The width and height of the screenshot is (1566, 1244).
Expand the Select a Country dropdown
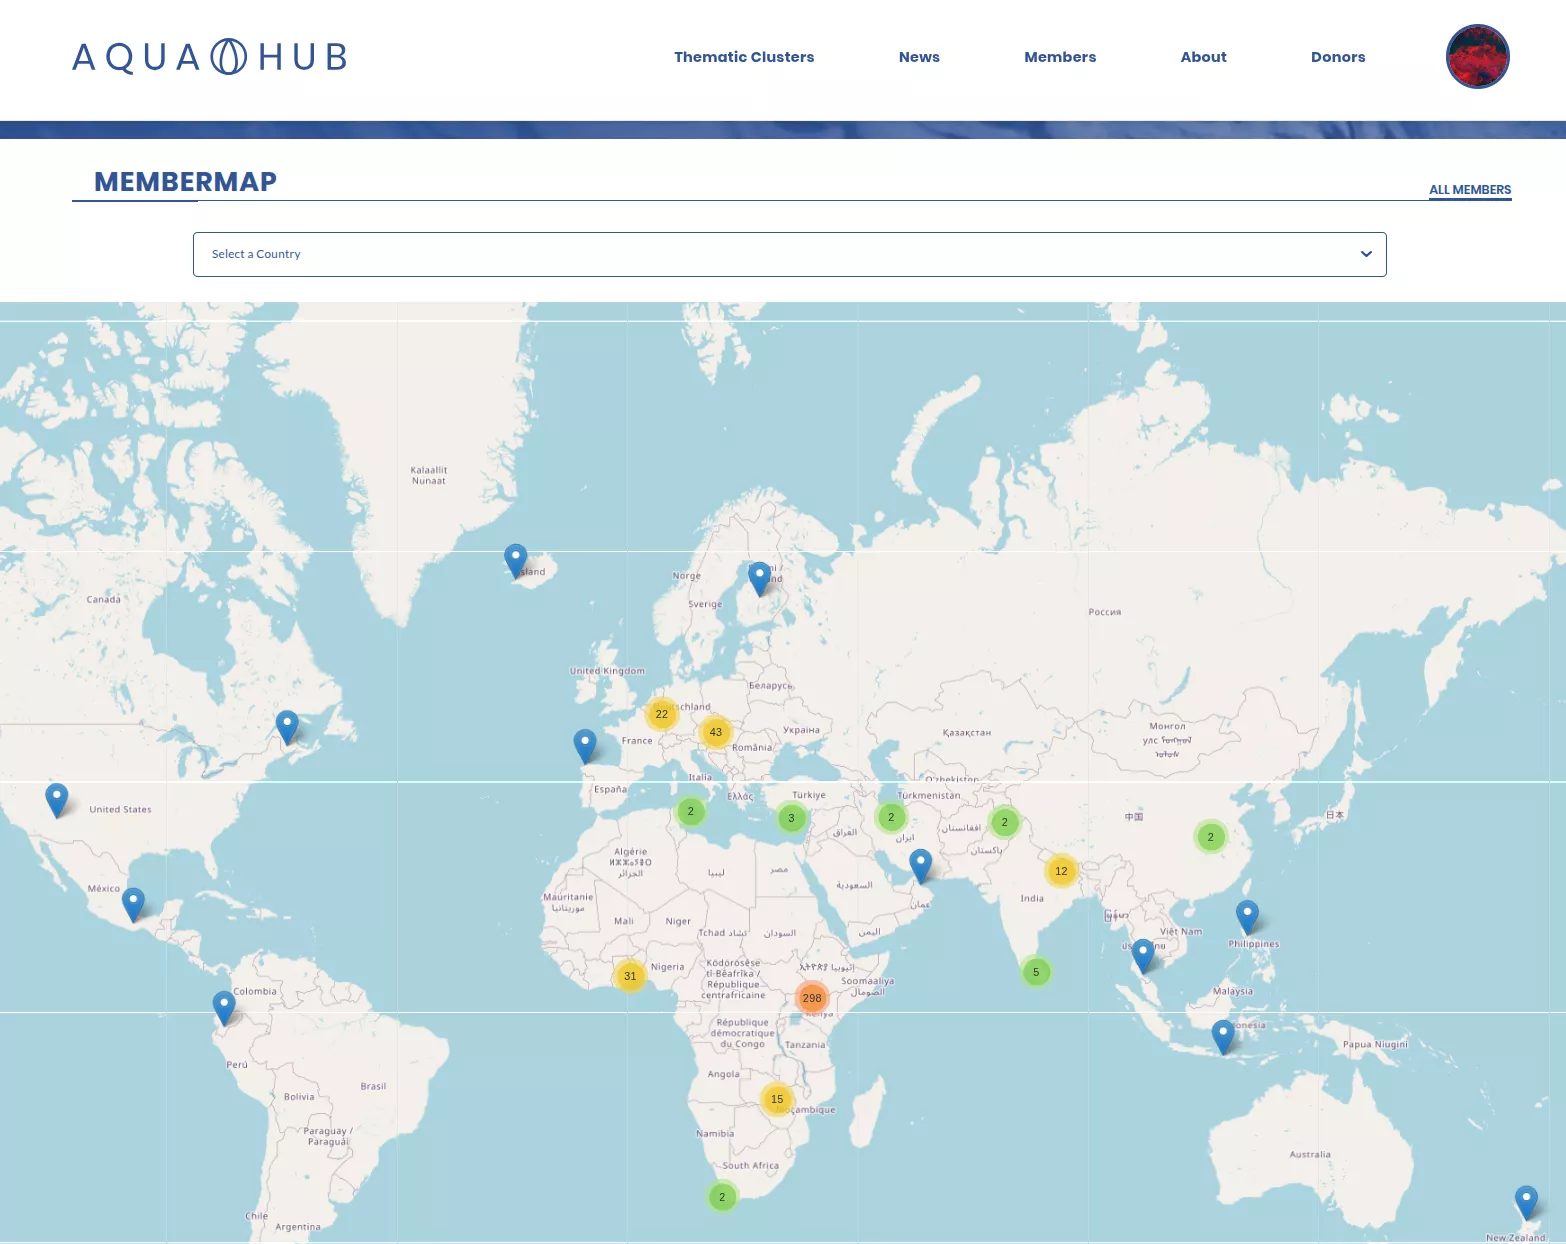tap(789, 254)
